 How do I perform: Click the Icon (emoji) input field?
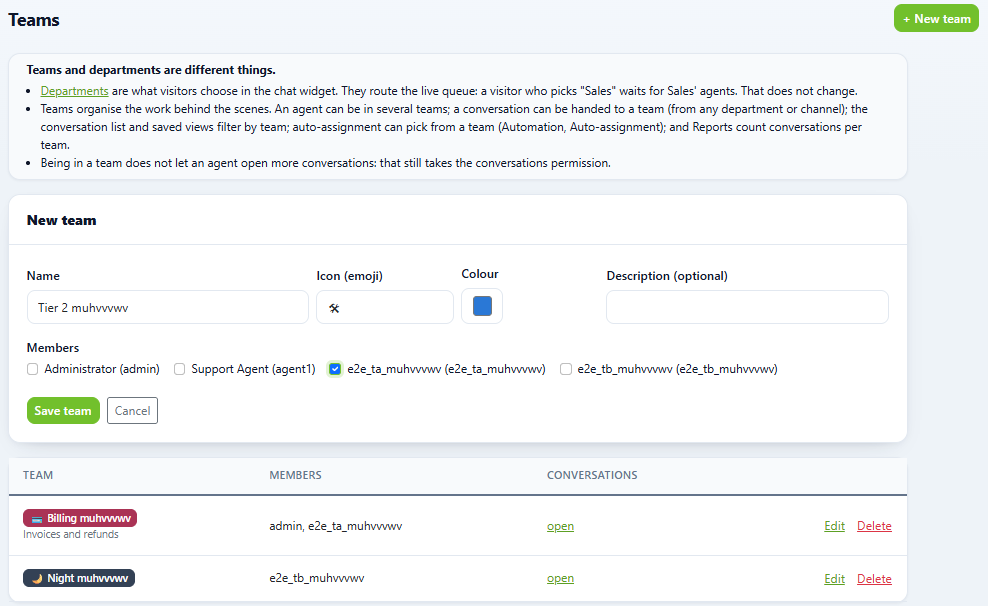[385, 307]
